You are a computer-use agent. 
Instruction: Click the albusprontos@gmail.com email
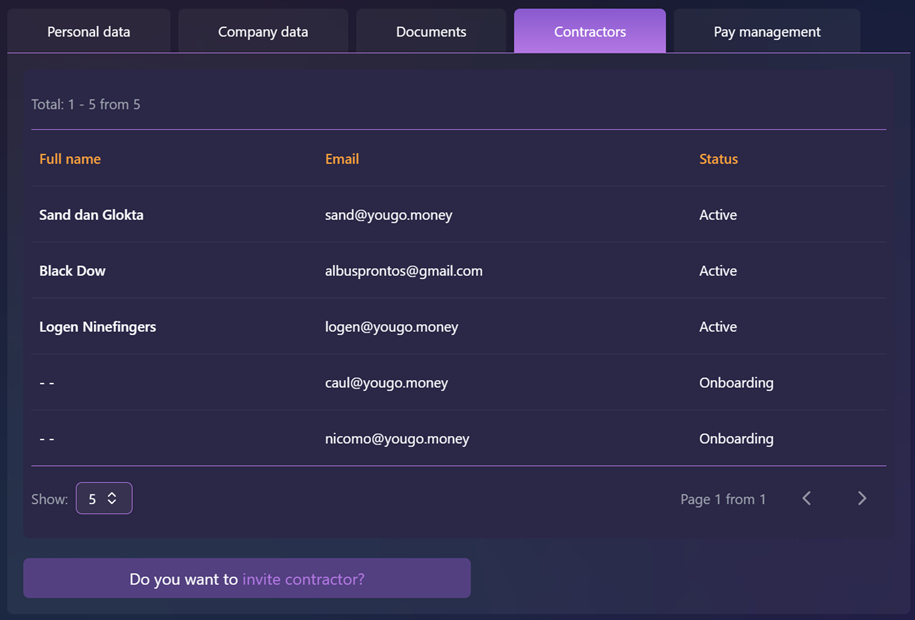pyautogui.click(x=404, y=271)
